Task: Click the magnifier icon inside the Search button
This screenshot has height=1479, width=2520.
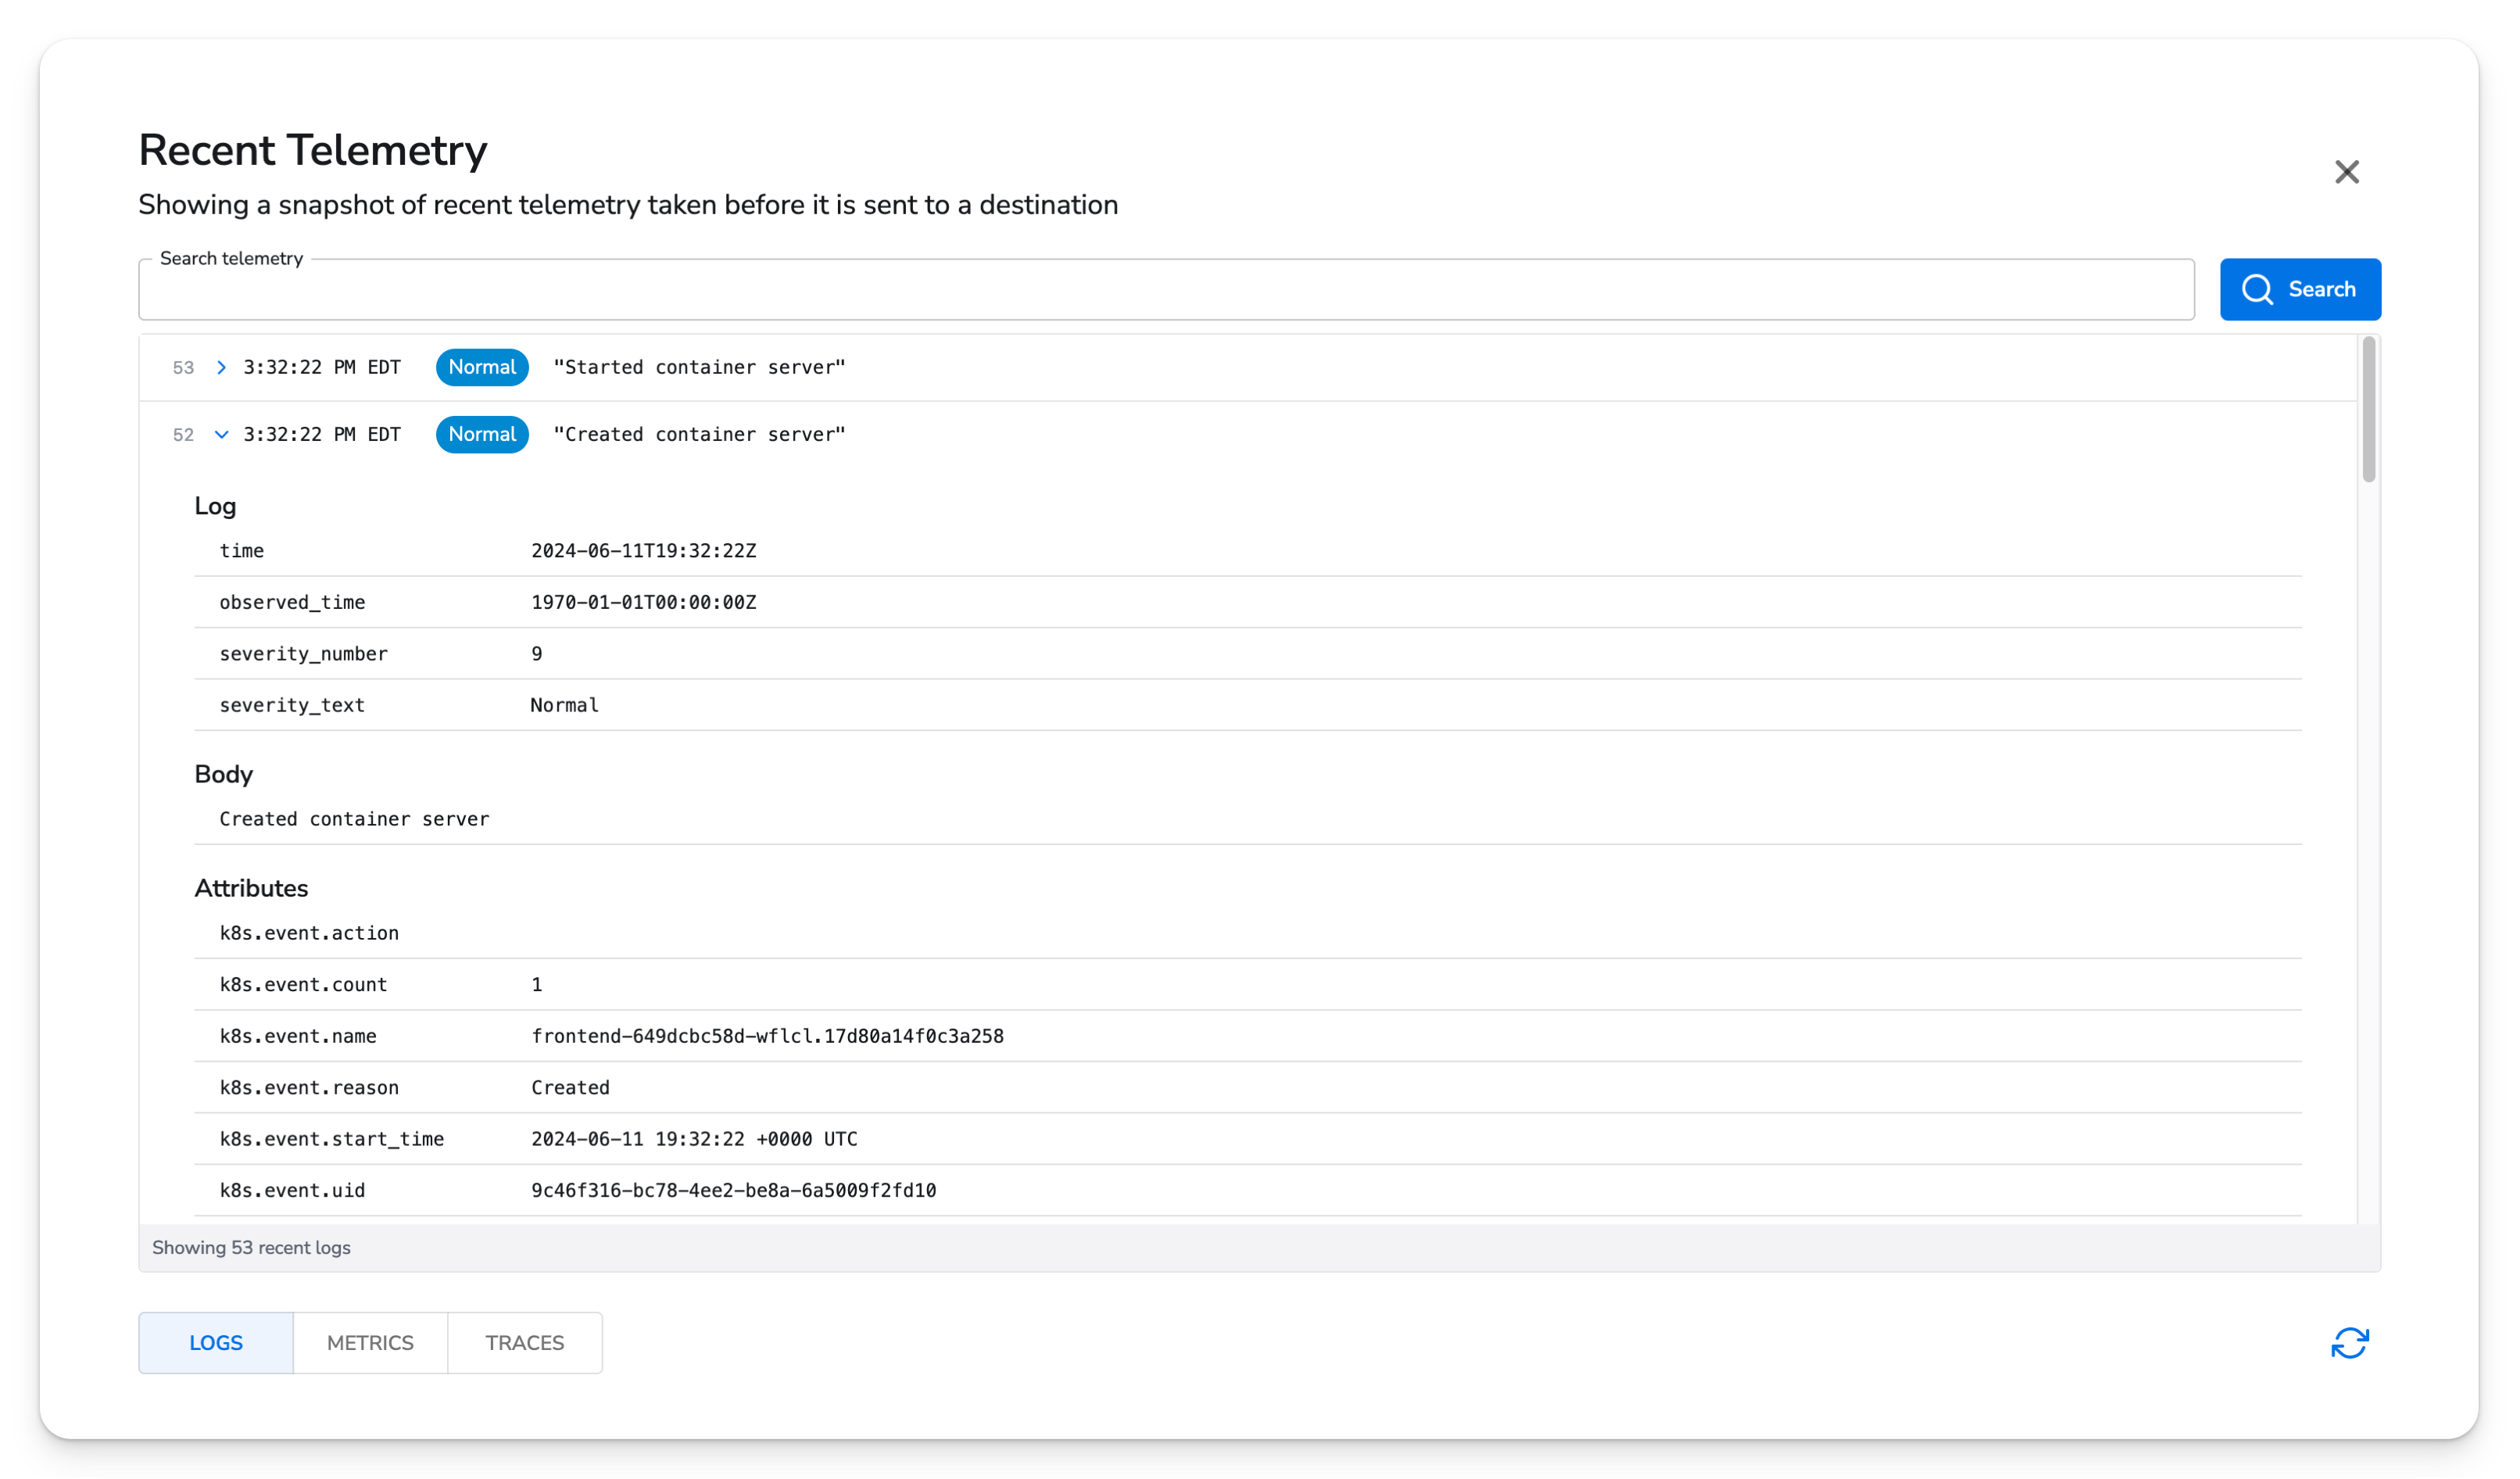Action: pyautogui.click(x=2257, y=289)
